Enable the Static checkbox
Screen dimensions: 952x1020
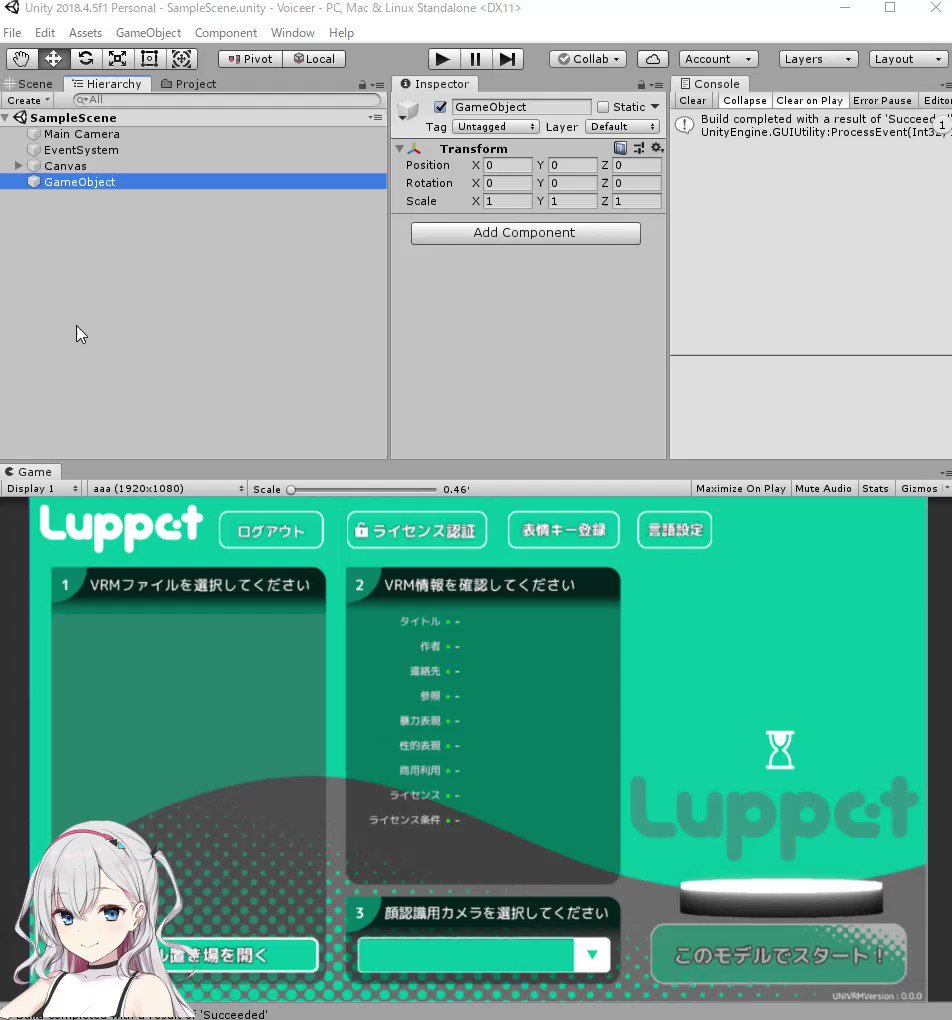click(x=603, y=107)
